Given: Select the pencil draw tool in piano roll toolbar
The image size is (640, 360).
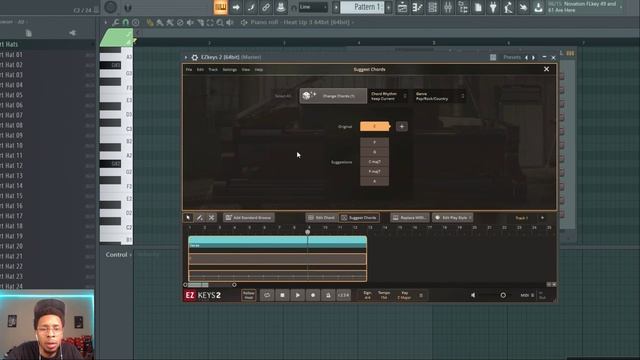Looking at the screenshot, I should pos(150,22).
